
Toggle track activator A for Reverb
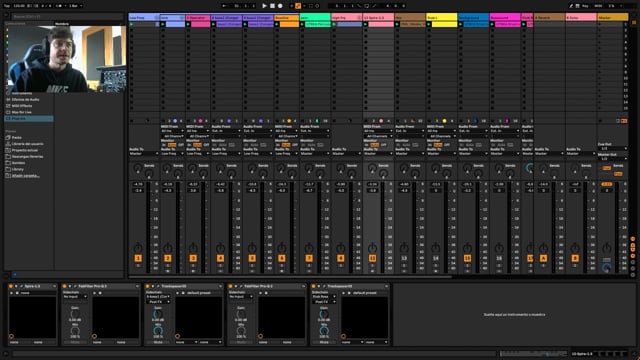pyautogui.click(x=543, y=258)
